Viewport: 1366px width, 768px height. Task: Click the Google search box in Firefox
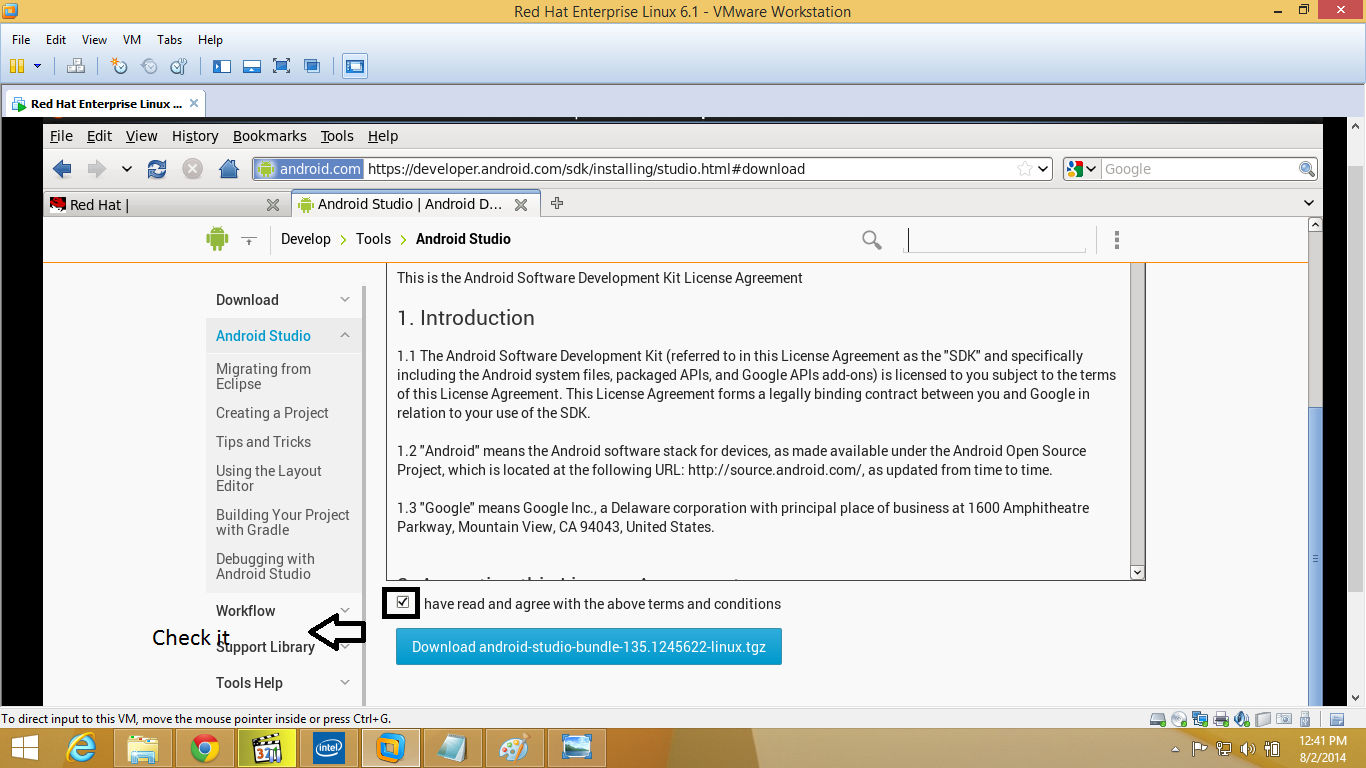[1198, 169]
